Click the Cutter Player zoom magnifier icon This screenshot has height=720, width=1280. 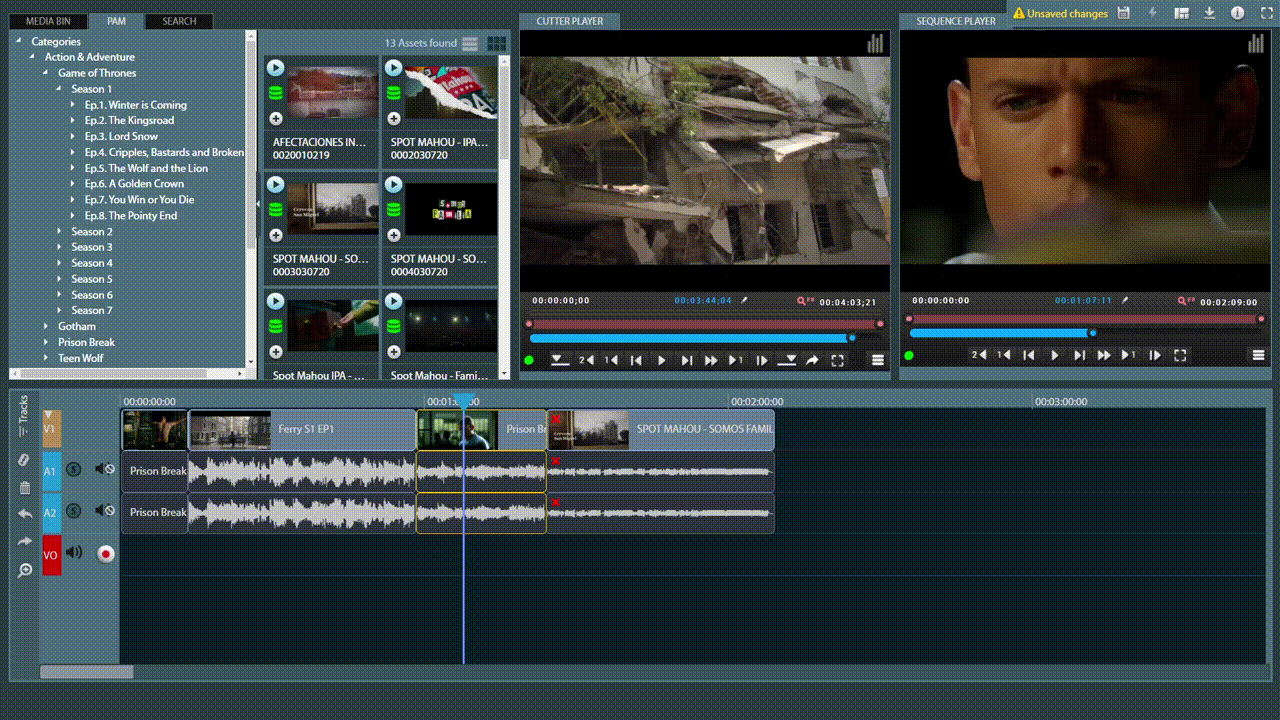point(803,300)
